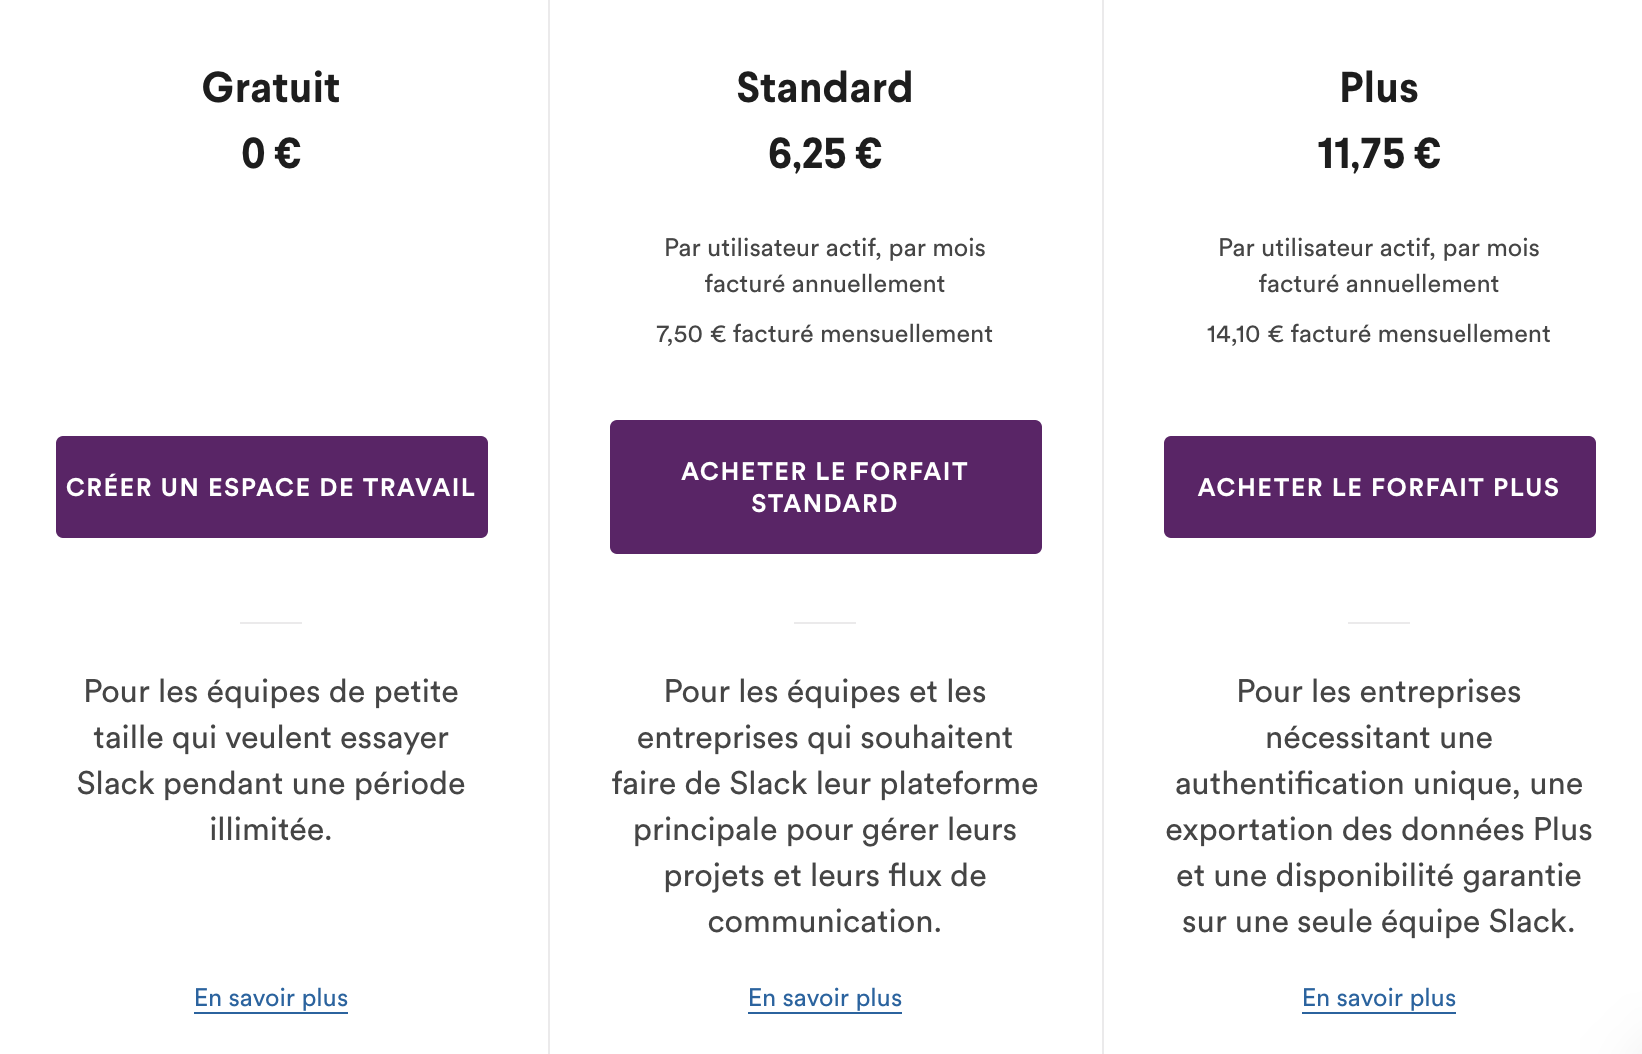Select the Plus plan heading
This screenshot has height=1054, width=1642.
click(x=1379, y=88)
